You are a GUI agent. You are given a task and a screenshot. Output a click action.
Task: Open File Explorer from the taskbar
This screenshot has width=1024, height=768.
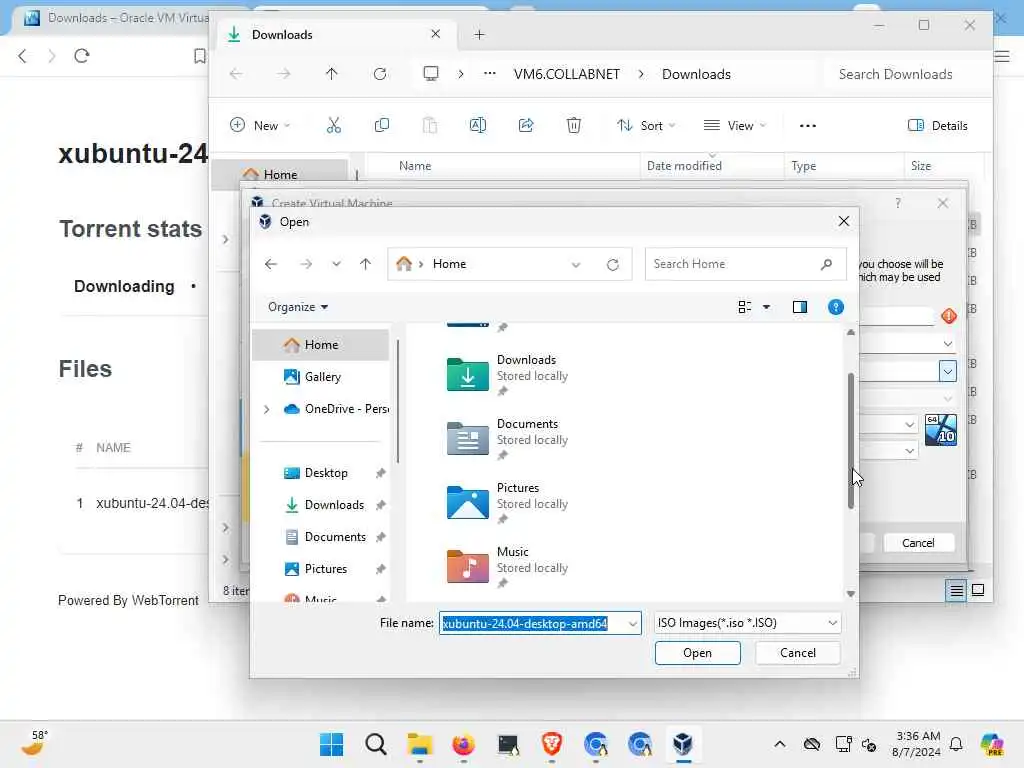[x=419, y=744]
